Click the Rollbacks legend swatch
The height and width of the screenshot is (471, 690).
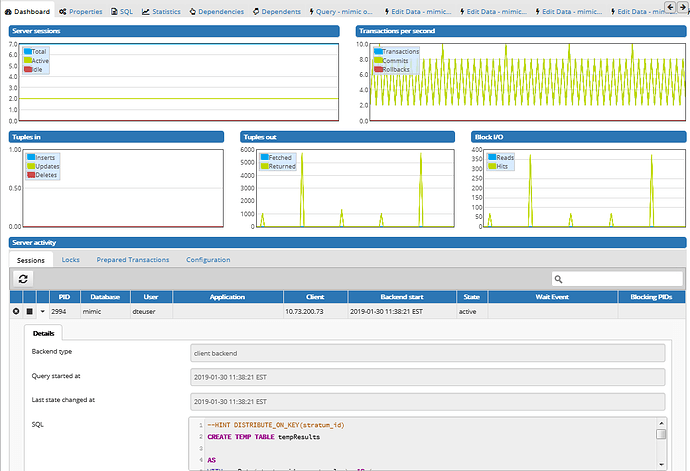click(x=378, y=69)
